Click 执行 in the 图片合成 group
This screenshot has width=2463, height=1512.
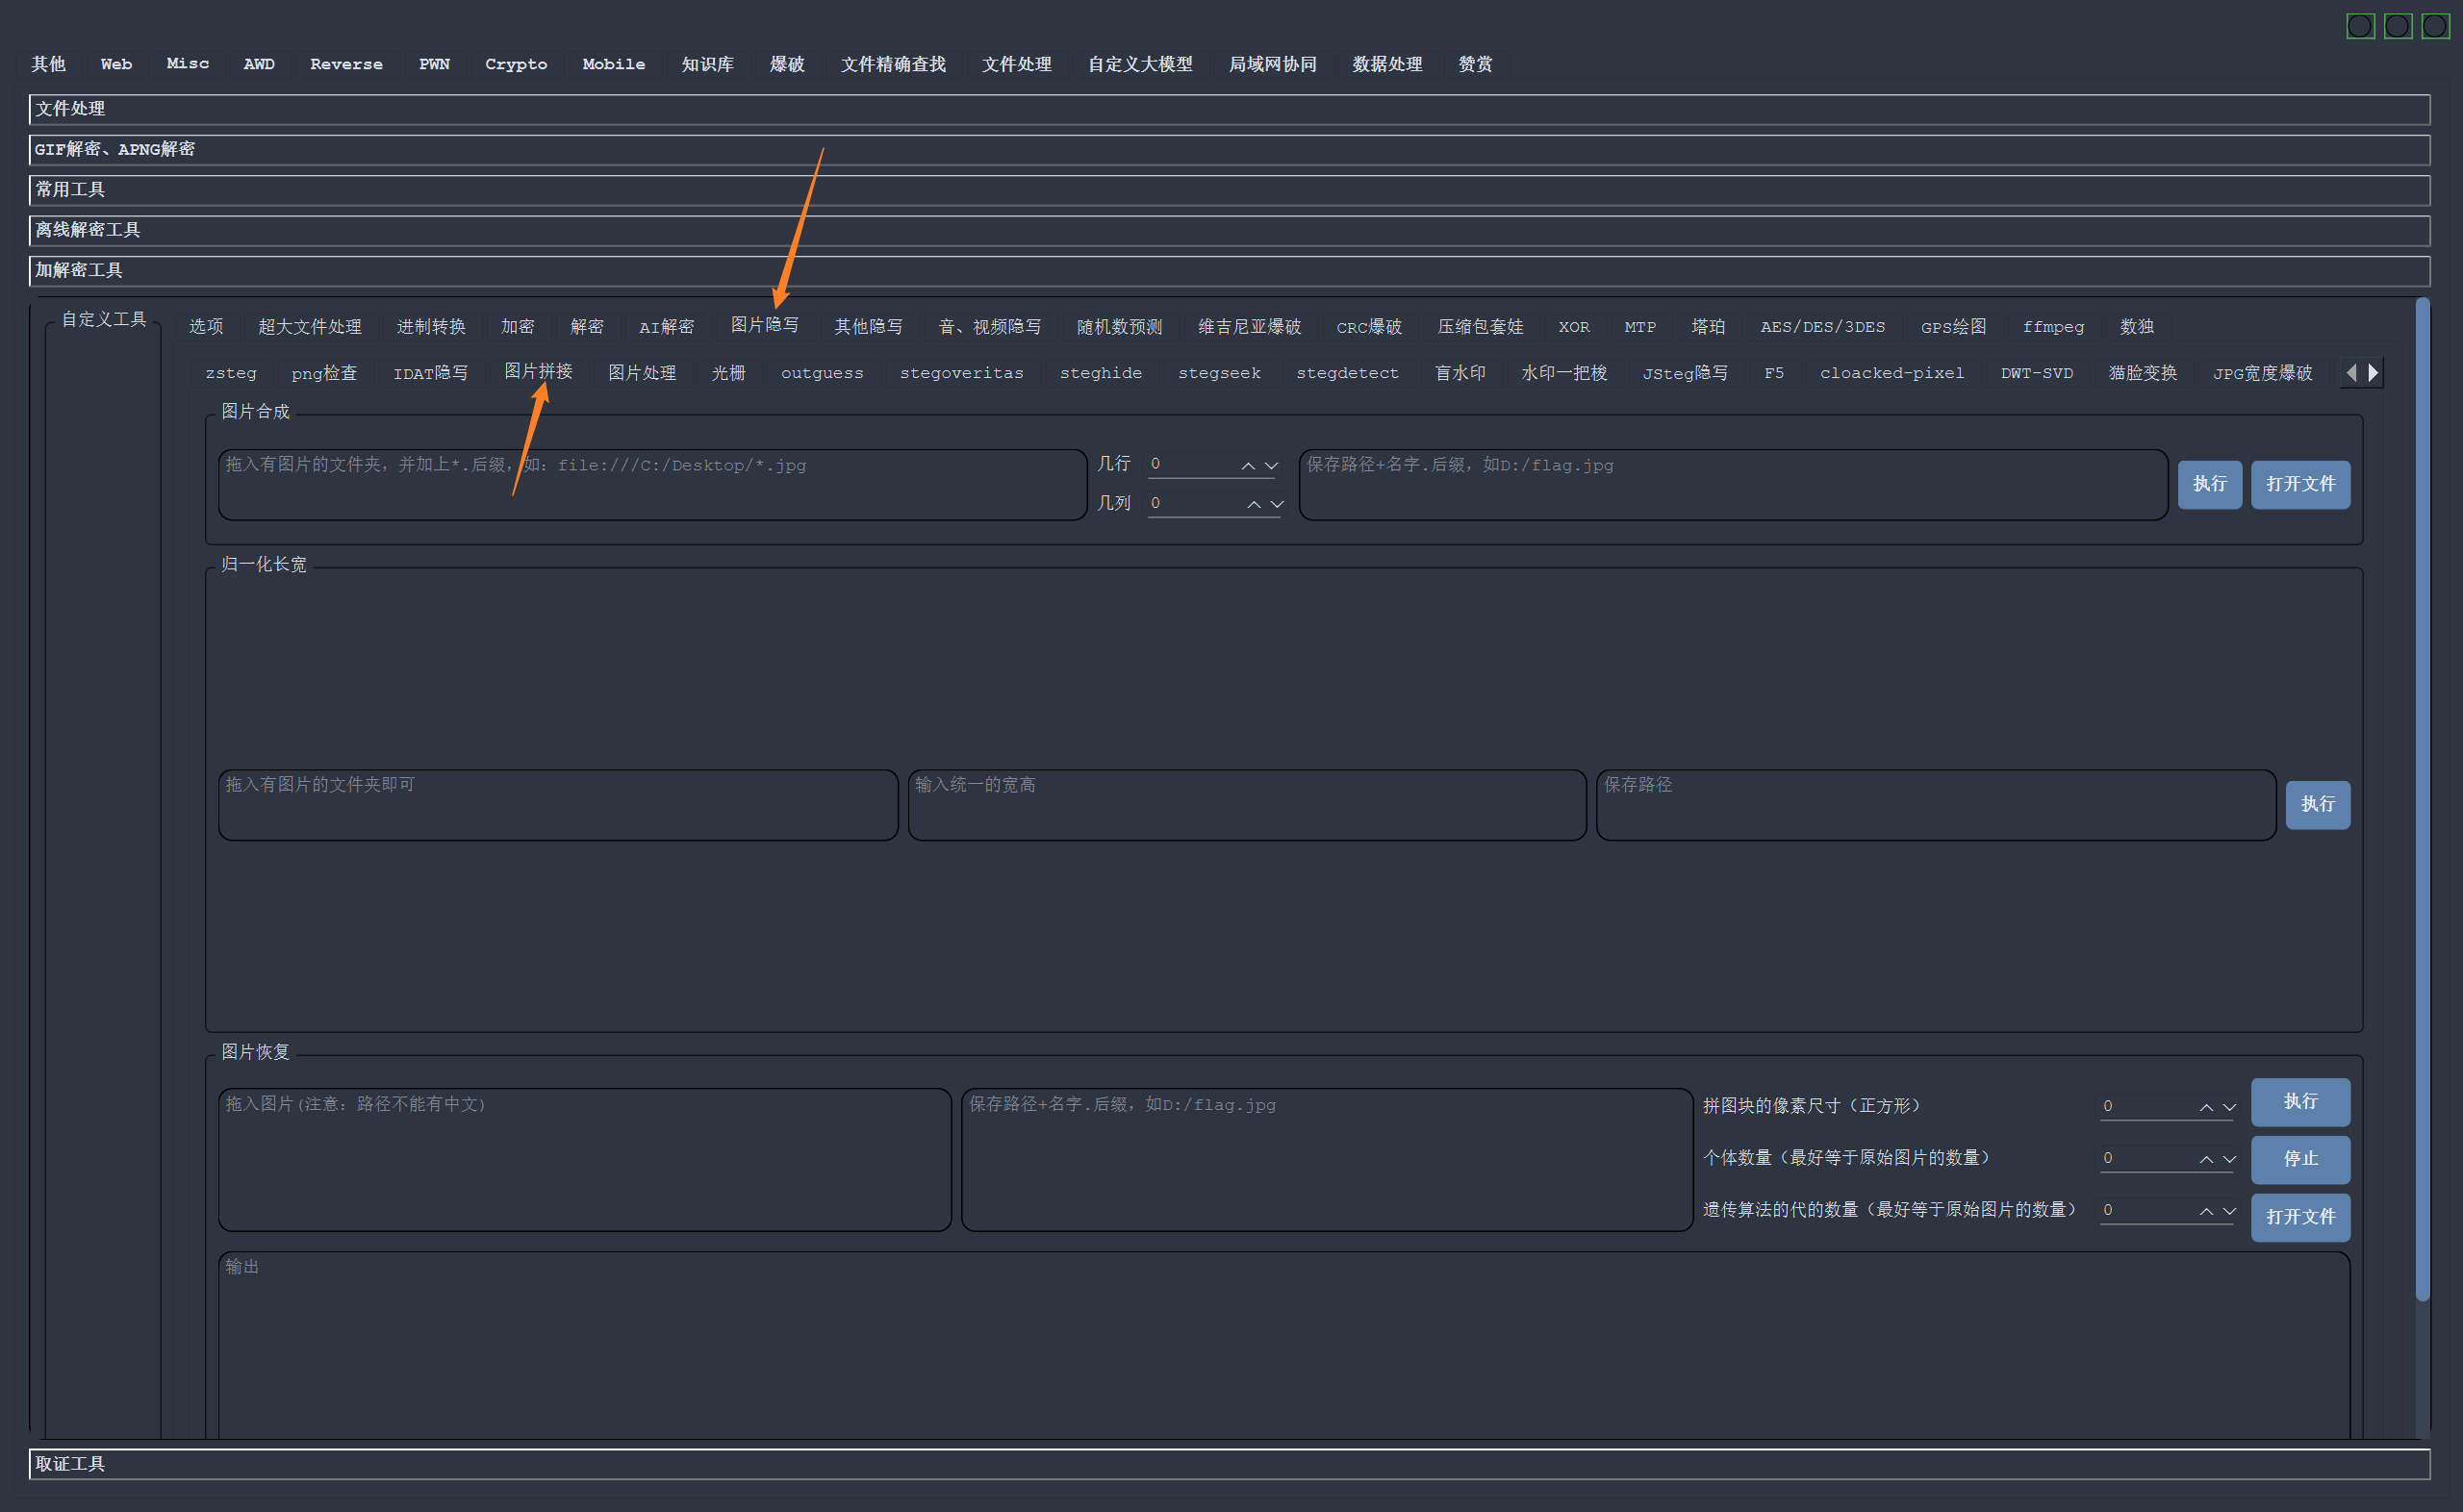coord(2209,484)
